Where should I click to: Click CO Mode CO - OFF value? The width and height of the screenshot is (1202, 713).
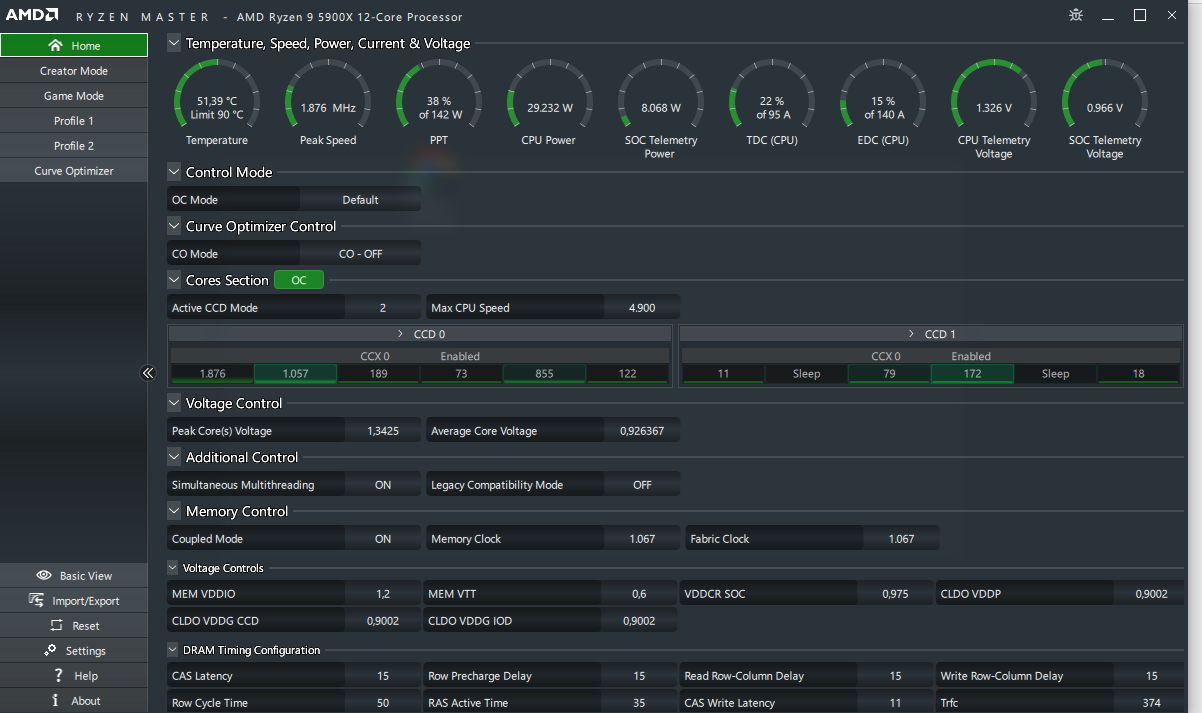360,254
